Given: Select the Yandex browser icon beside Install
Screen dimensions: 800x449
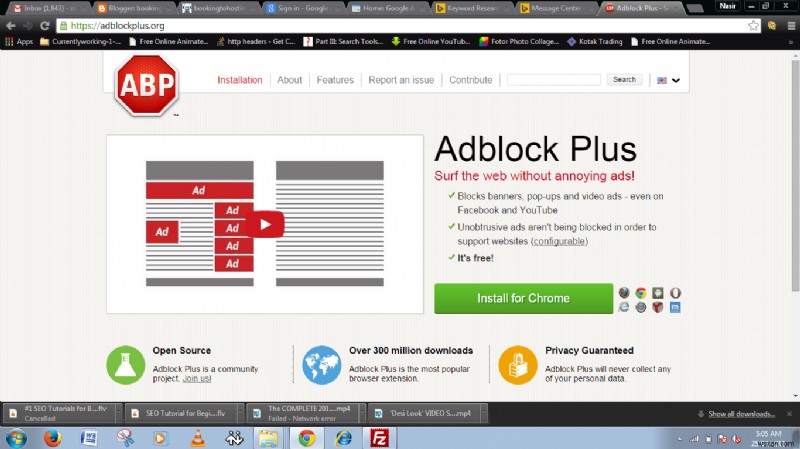Looking at the screenshot, I should click(x=658, y=307).
